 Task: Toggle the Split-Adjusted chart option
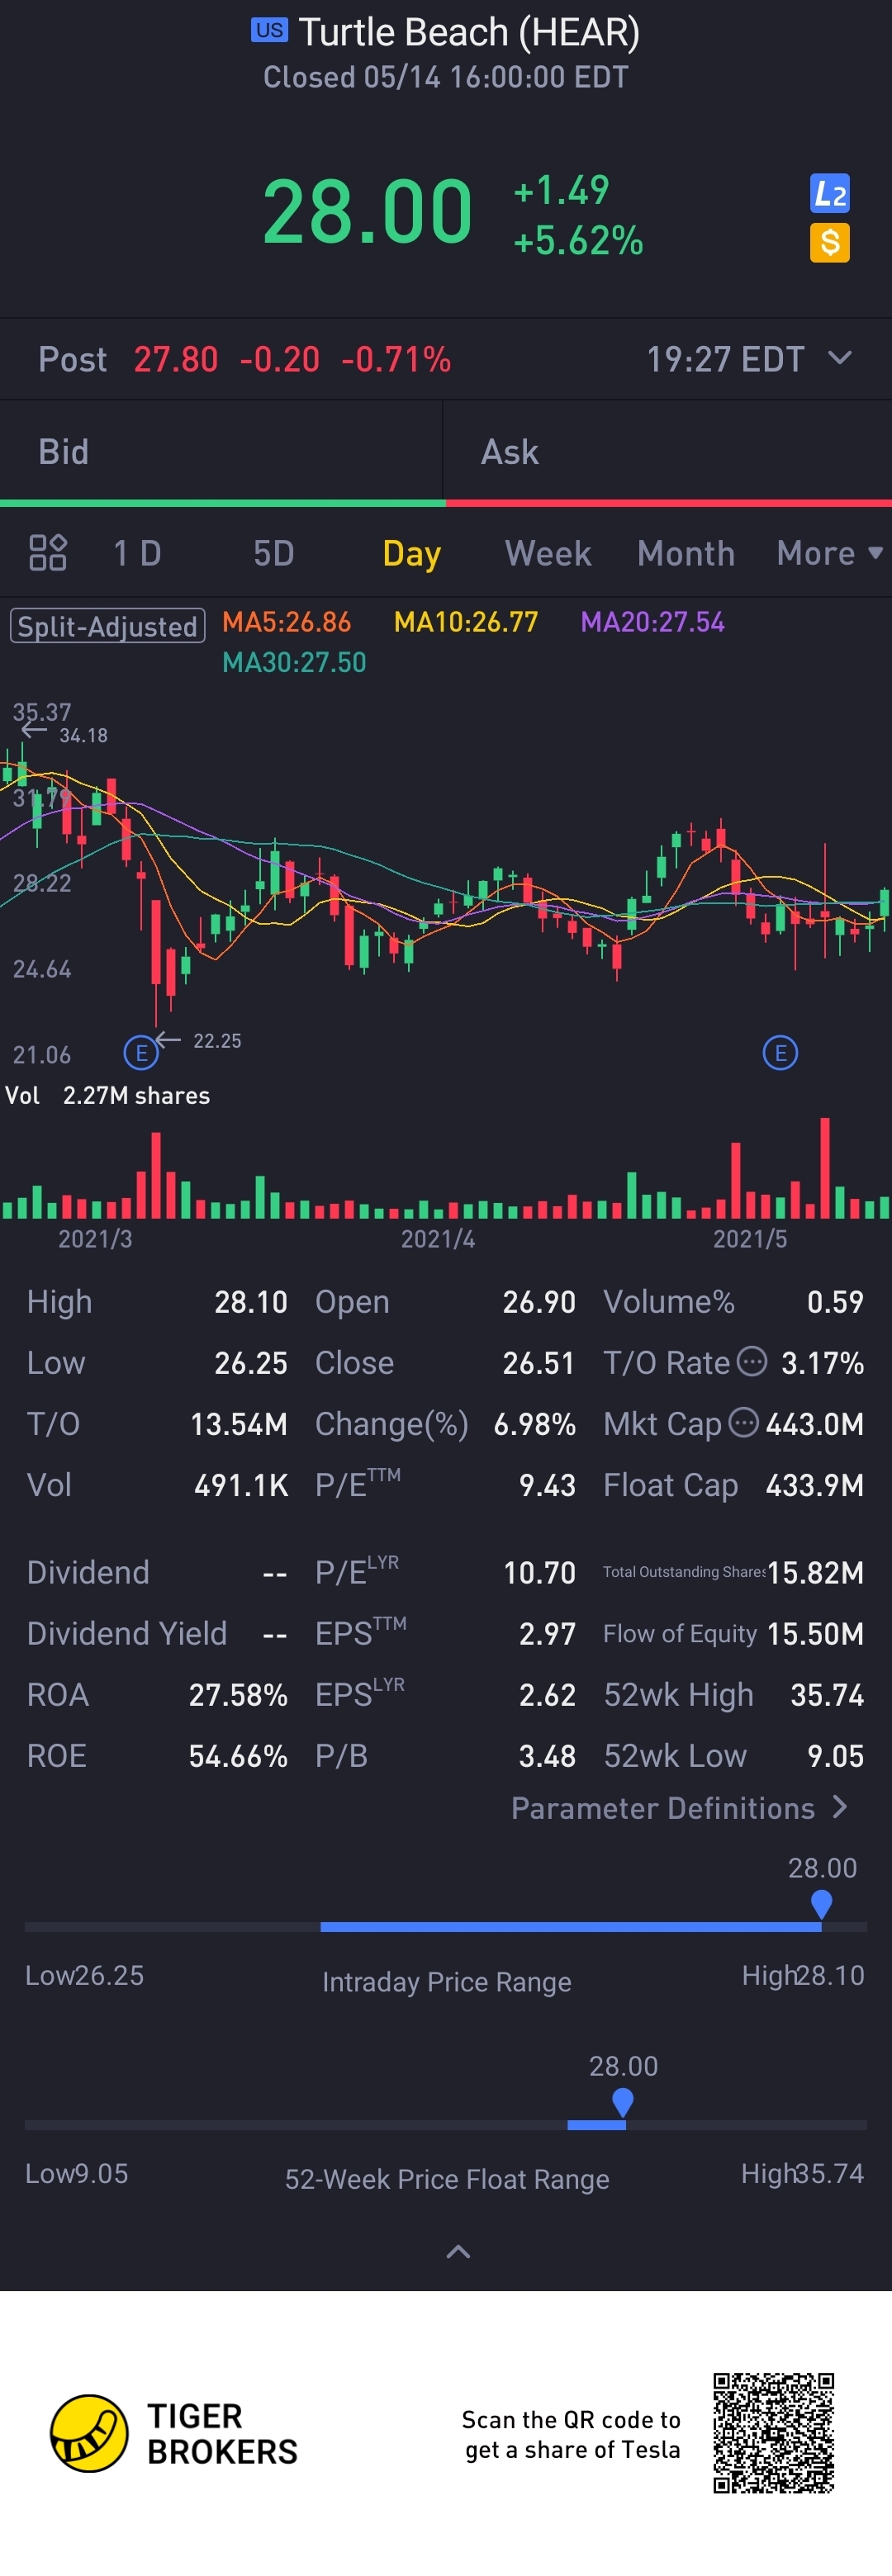[x=108, y=626]
